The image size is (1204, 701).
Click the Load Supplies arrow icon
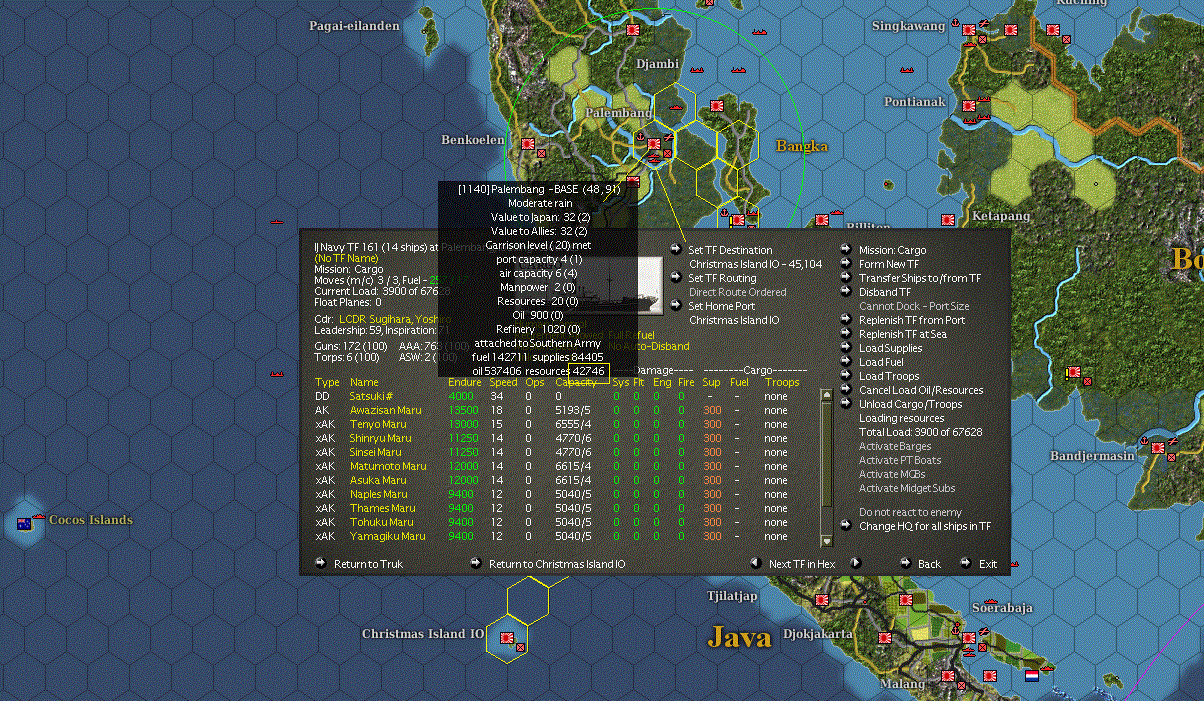pyautogui.click(x=847, y=348)
